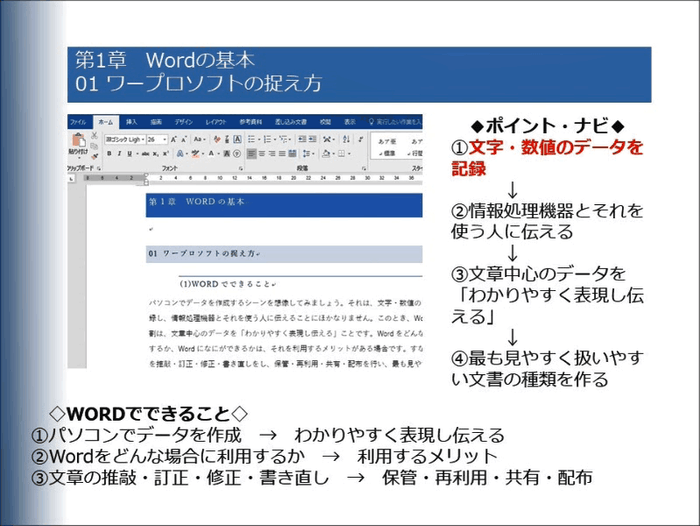Switch to the 参考資料 (References) tab
The width and height of the screenshot is (700, 526).
(x=250, y=122)
